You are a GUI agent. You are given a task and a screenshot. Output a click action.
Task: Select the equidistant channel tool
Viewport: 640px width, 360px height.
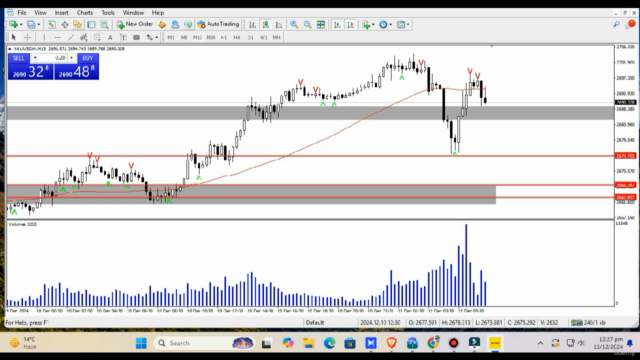coord(84,37)
